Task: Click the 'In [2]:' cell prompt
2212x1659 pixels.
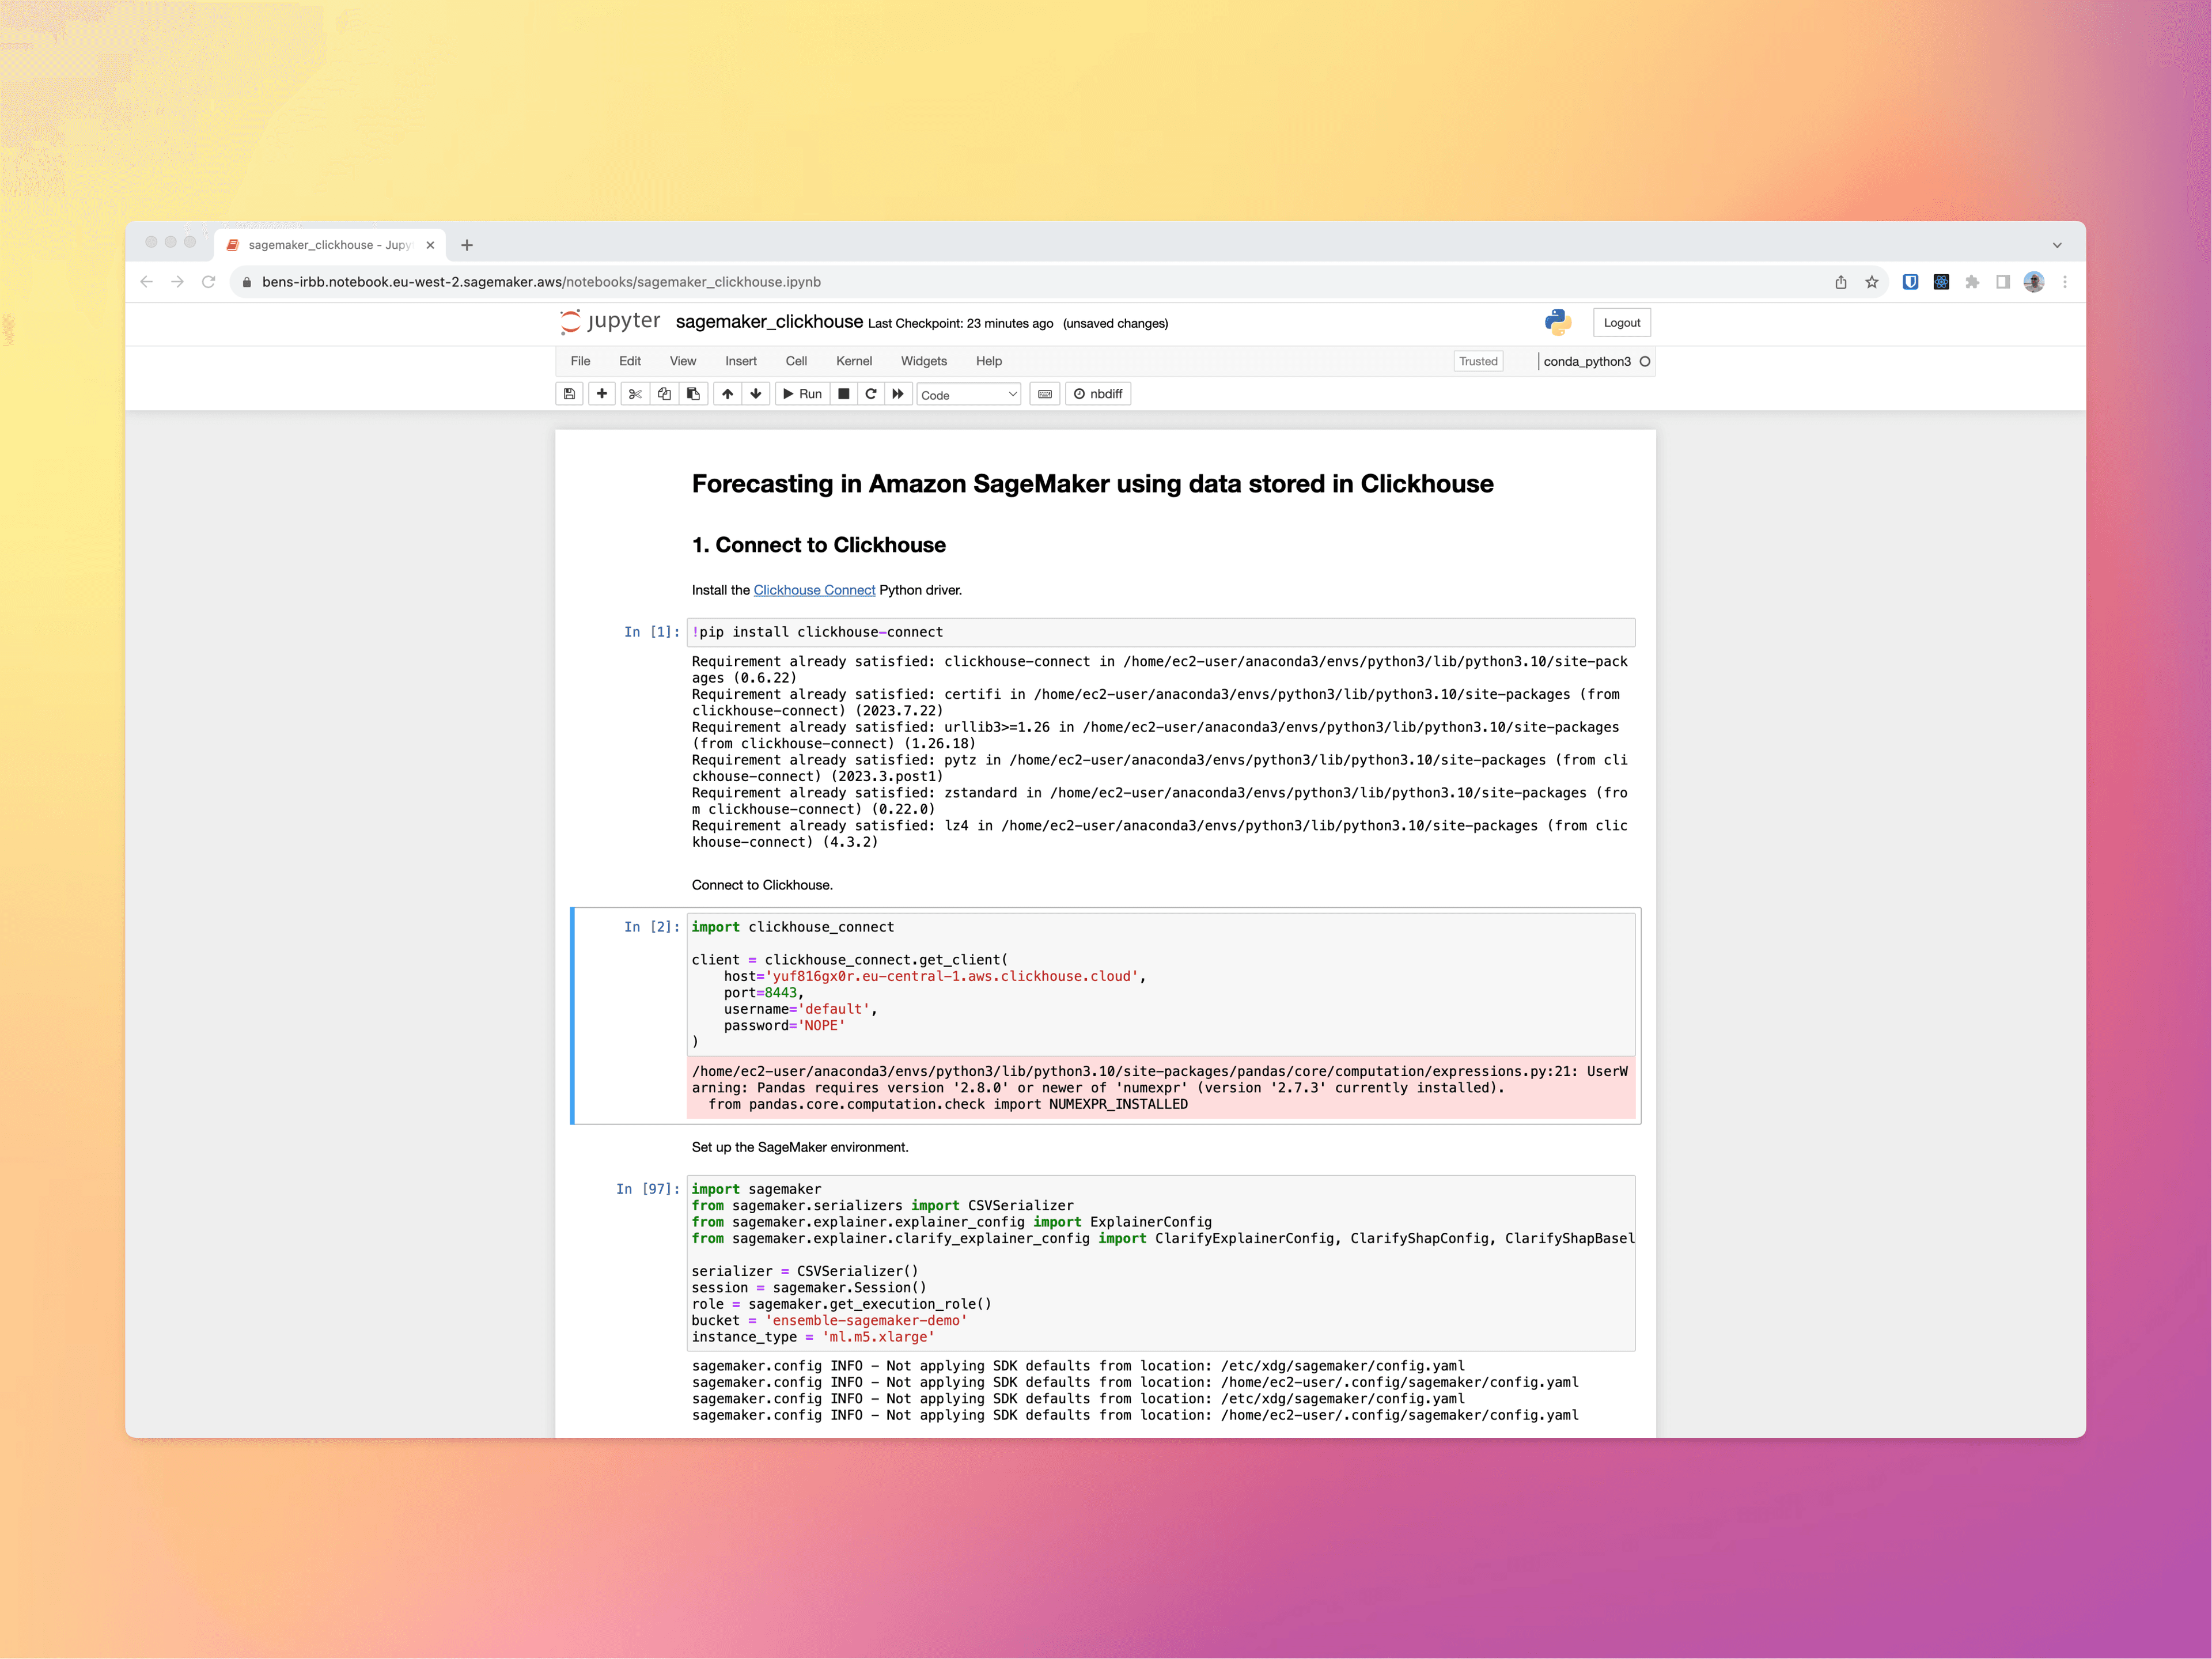Action: point(652,927)
